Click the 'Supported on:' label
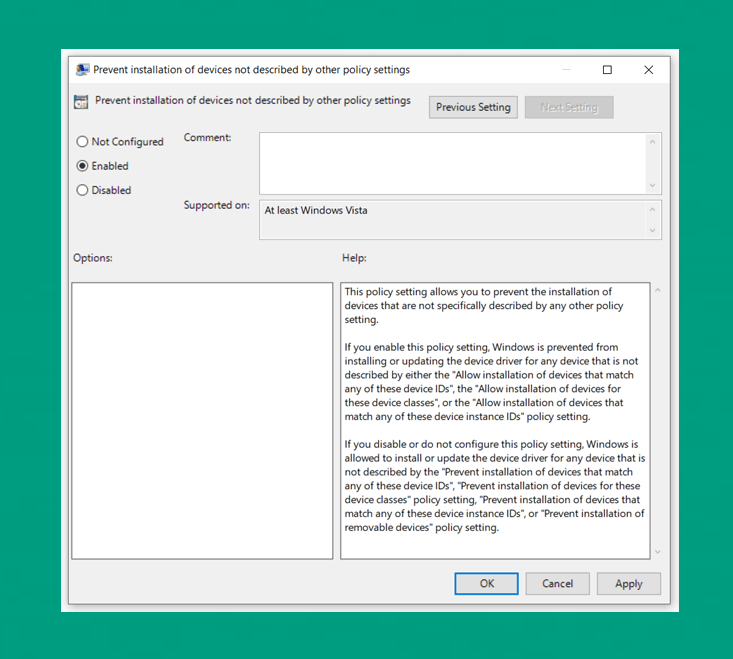Screen dimensions: 733x659 tap(216, 205)
